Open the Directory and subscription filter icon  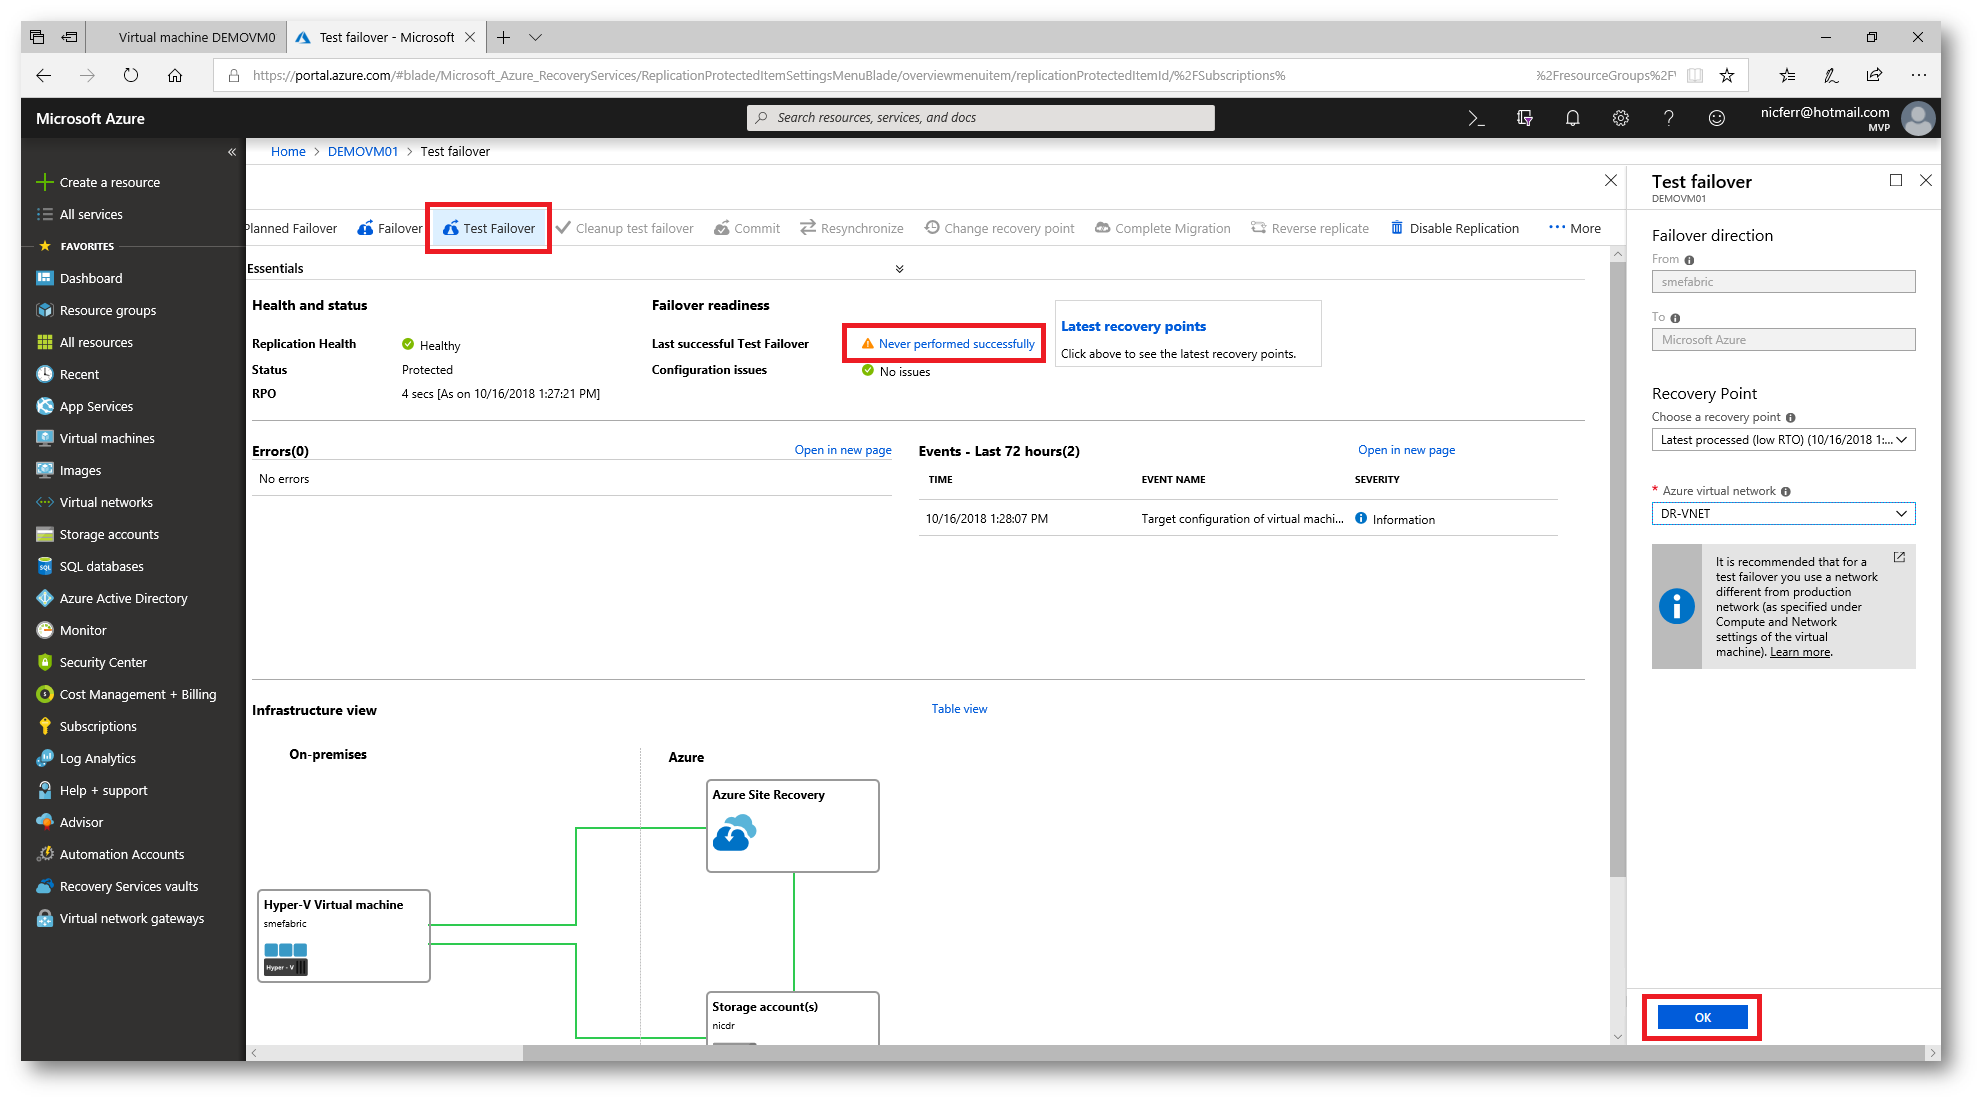pyautogui.click(x=1524, y=118)
